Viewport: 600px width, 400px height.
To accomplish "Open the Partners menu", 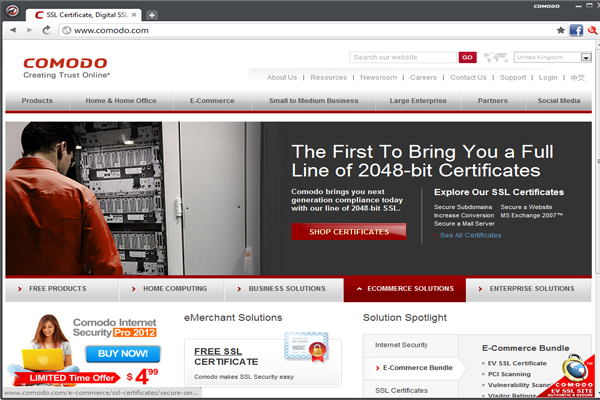I will pyautogui.click(x=492, y=101).
